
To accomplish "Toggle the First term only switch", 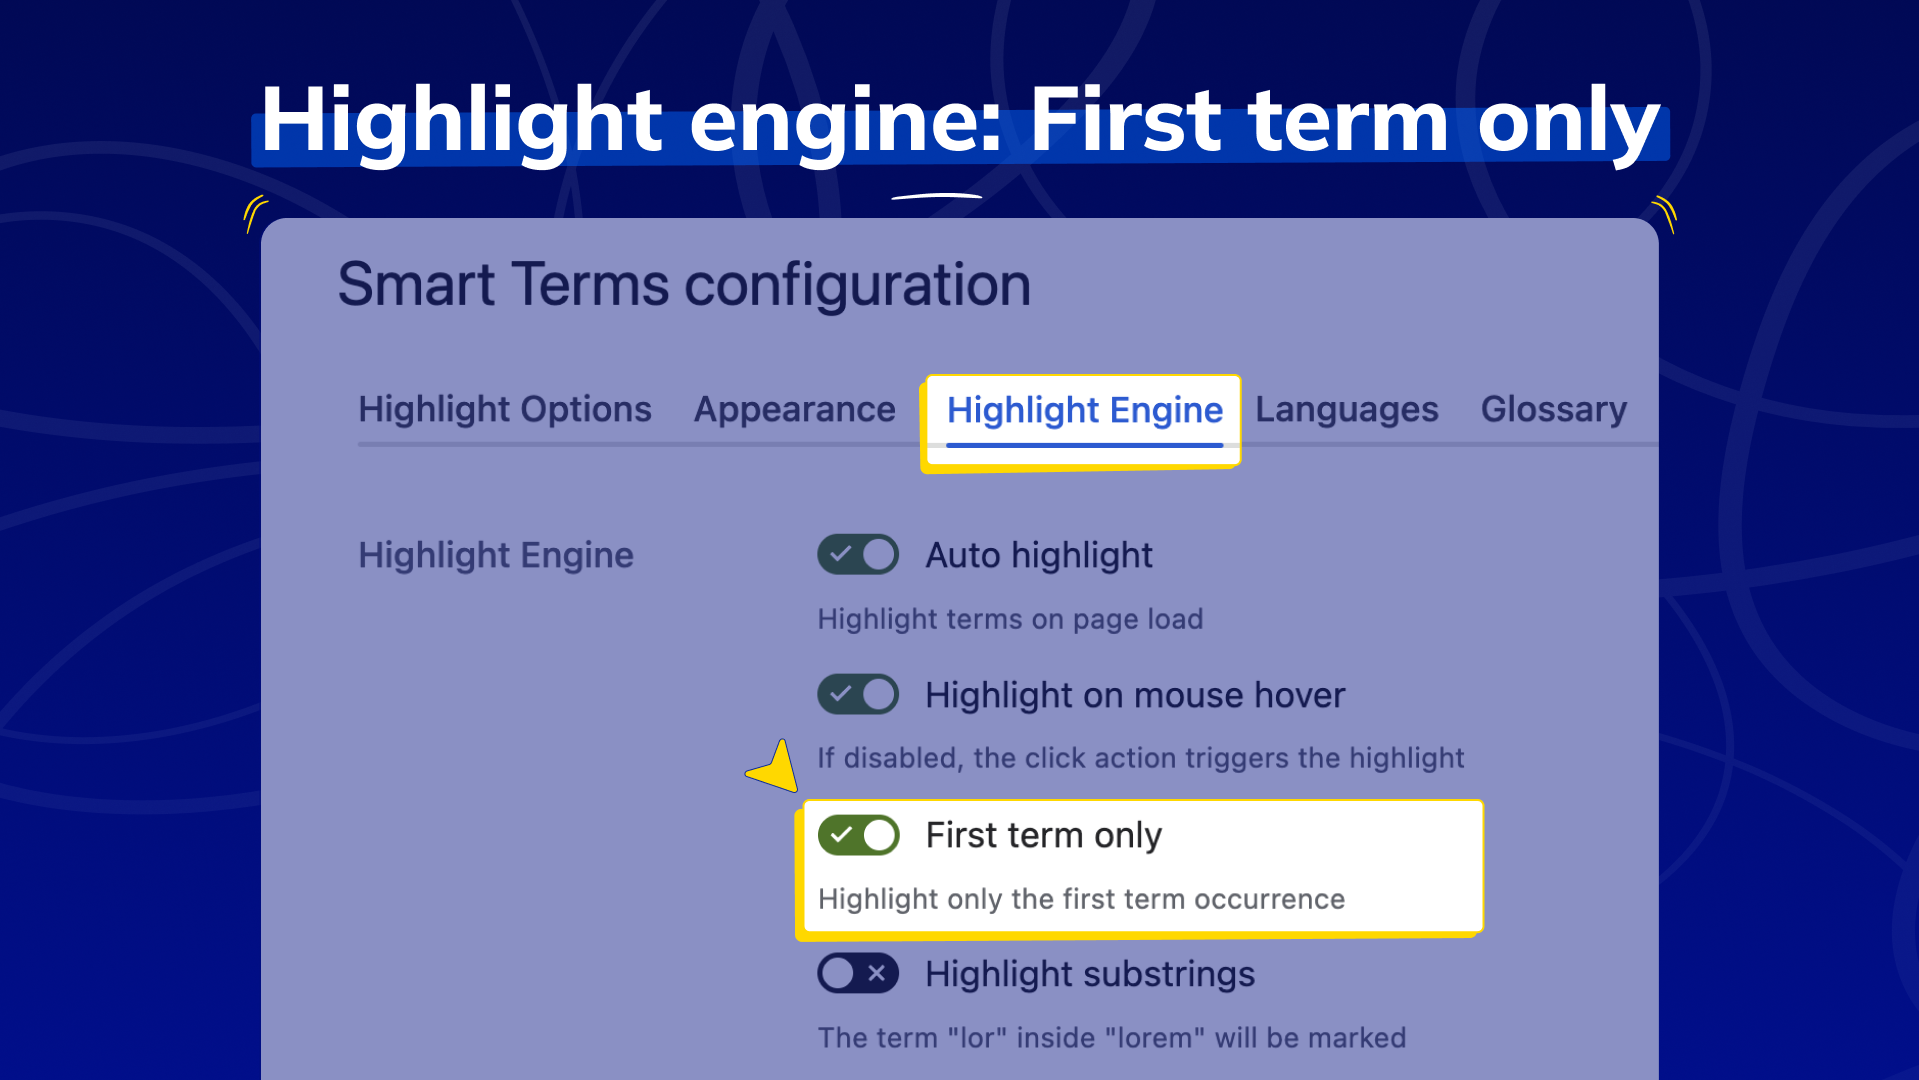I will (858, 835).
